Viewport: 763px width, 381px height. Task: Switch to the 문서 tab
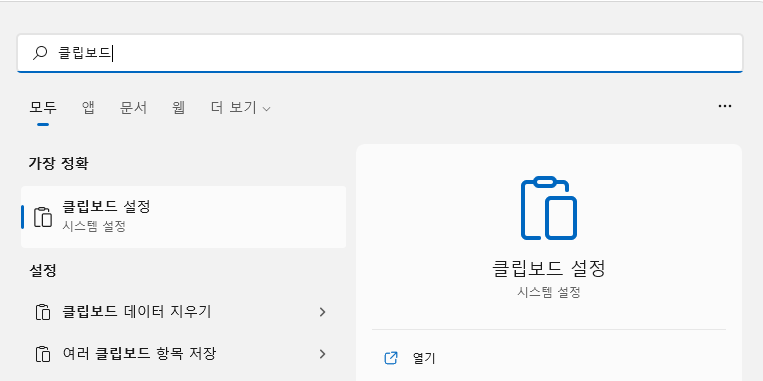click(x=133, y=108)
